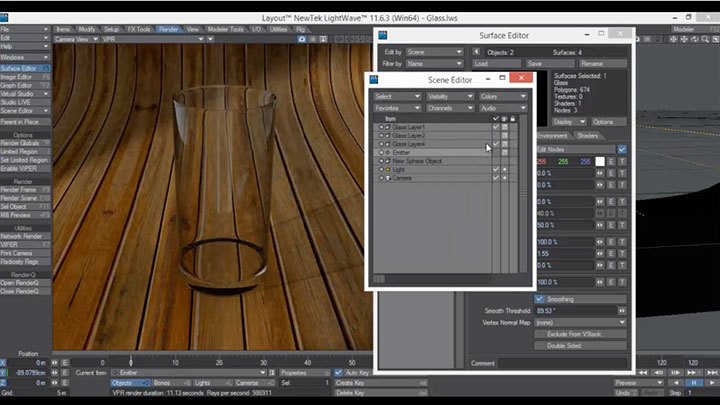Toggle the Glass Layer2 visibility cell
Viewport: 720px width, 405px height.
coord(504,135)
